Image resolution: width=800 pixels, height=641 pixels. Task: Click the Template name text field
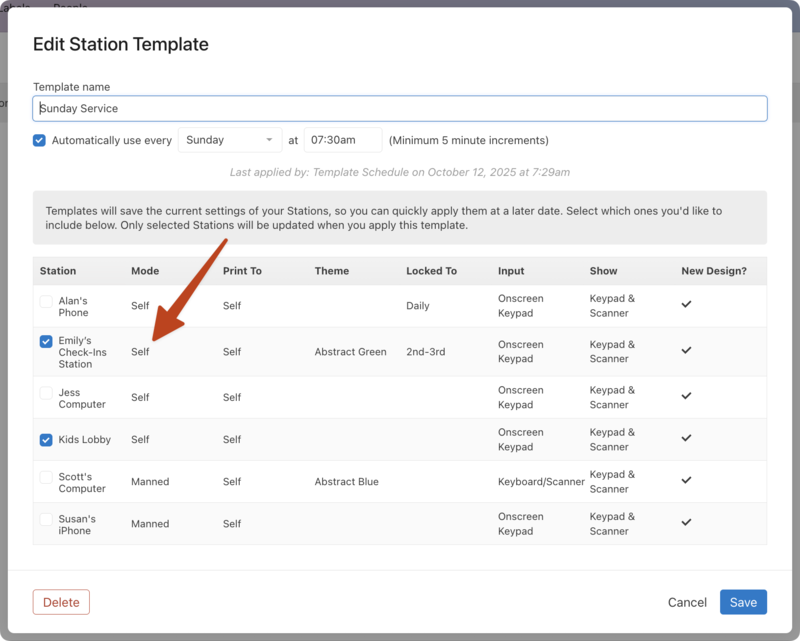(400, 108)
